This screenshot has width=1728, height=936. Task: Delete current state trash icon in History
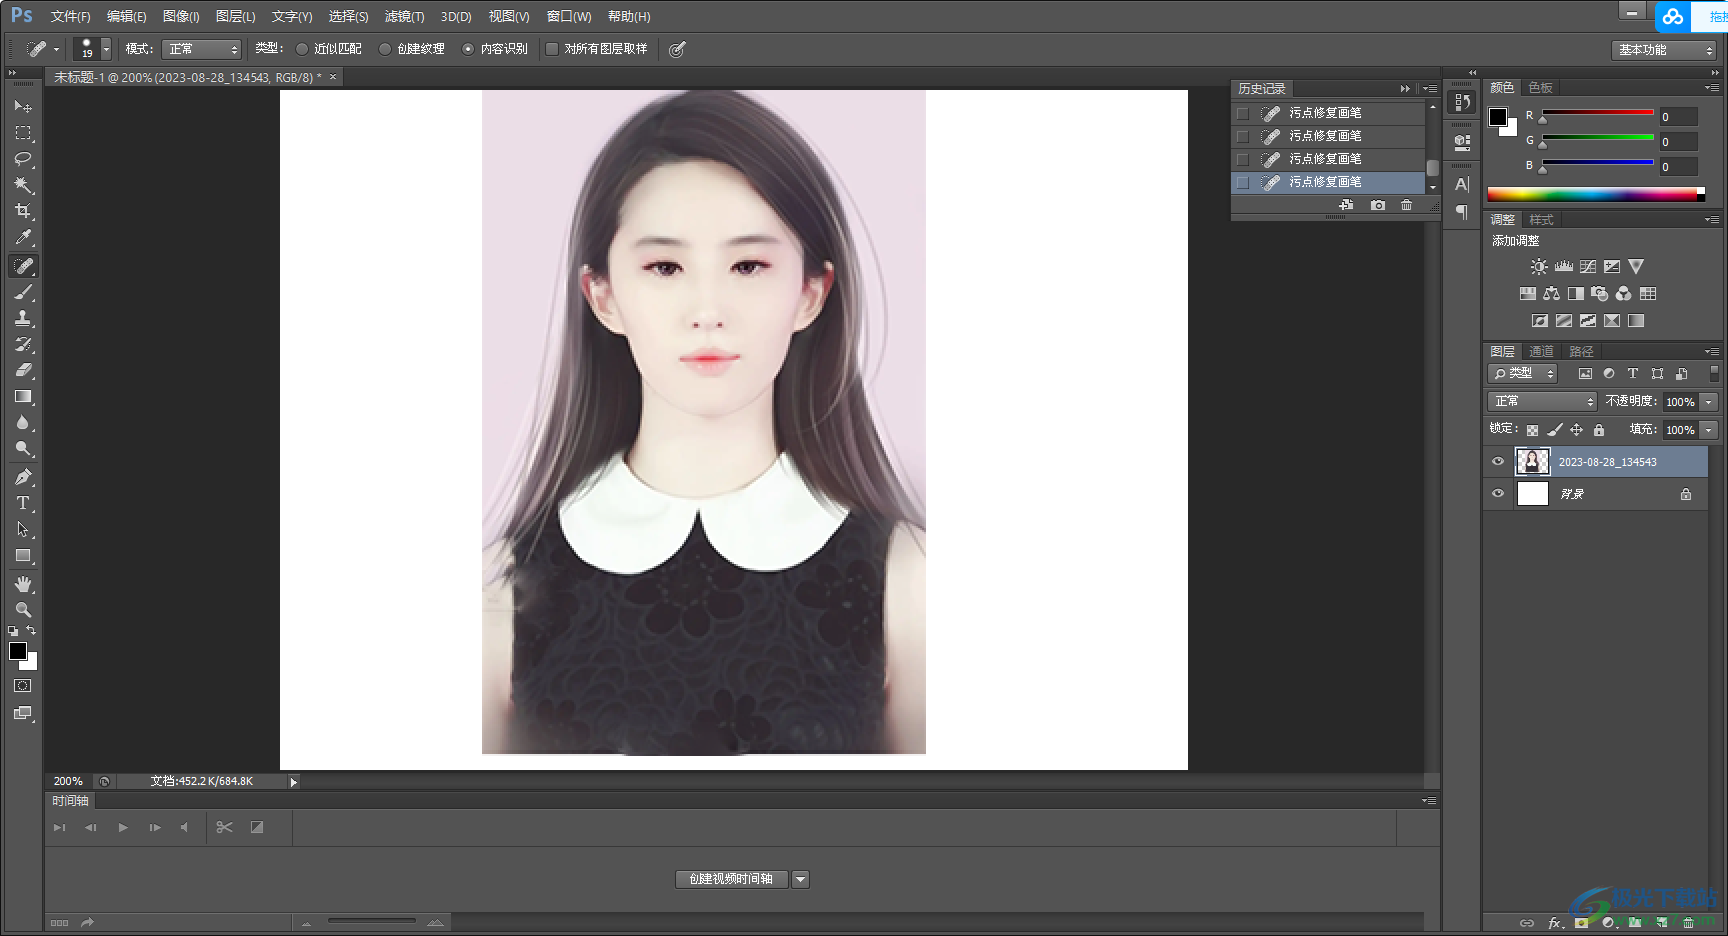point(1407,205)
